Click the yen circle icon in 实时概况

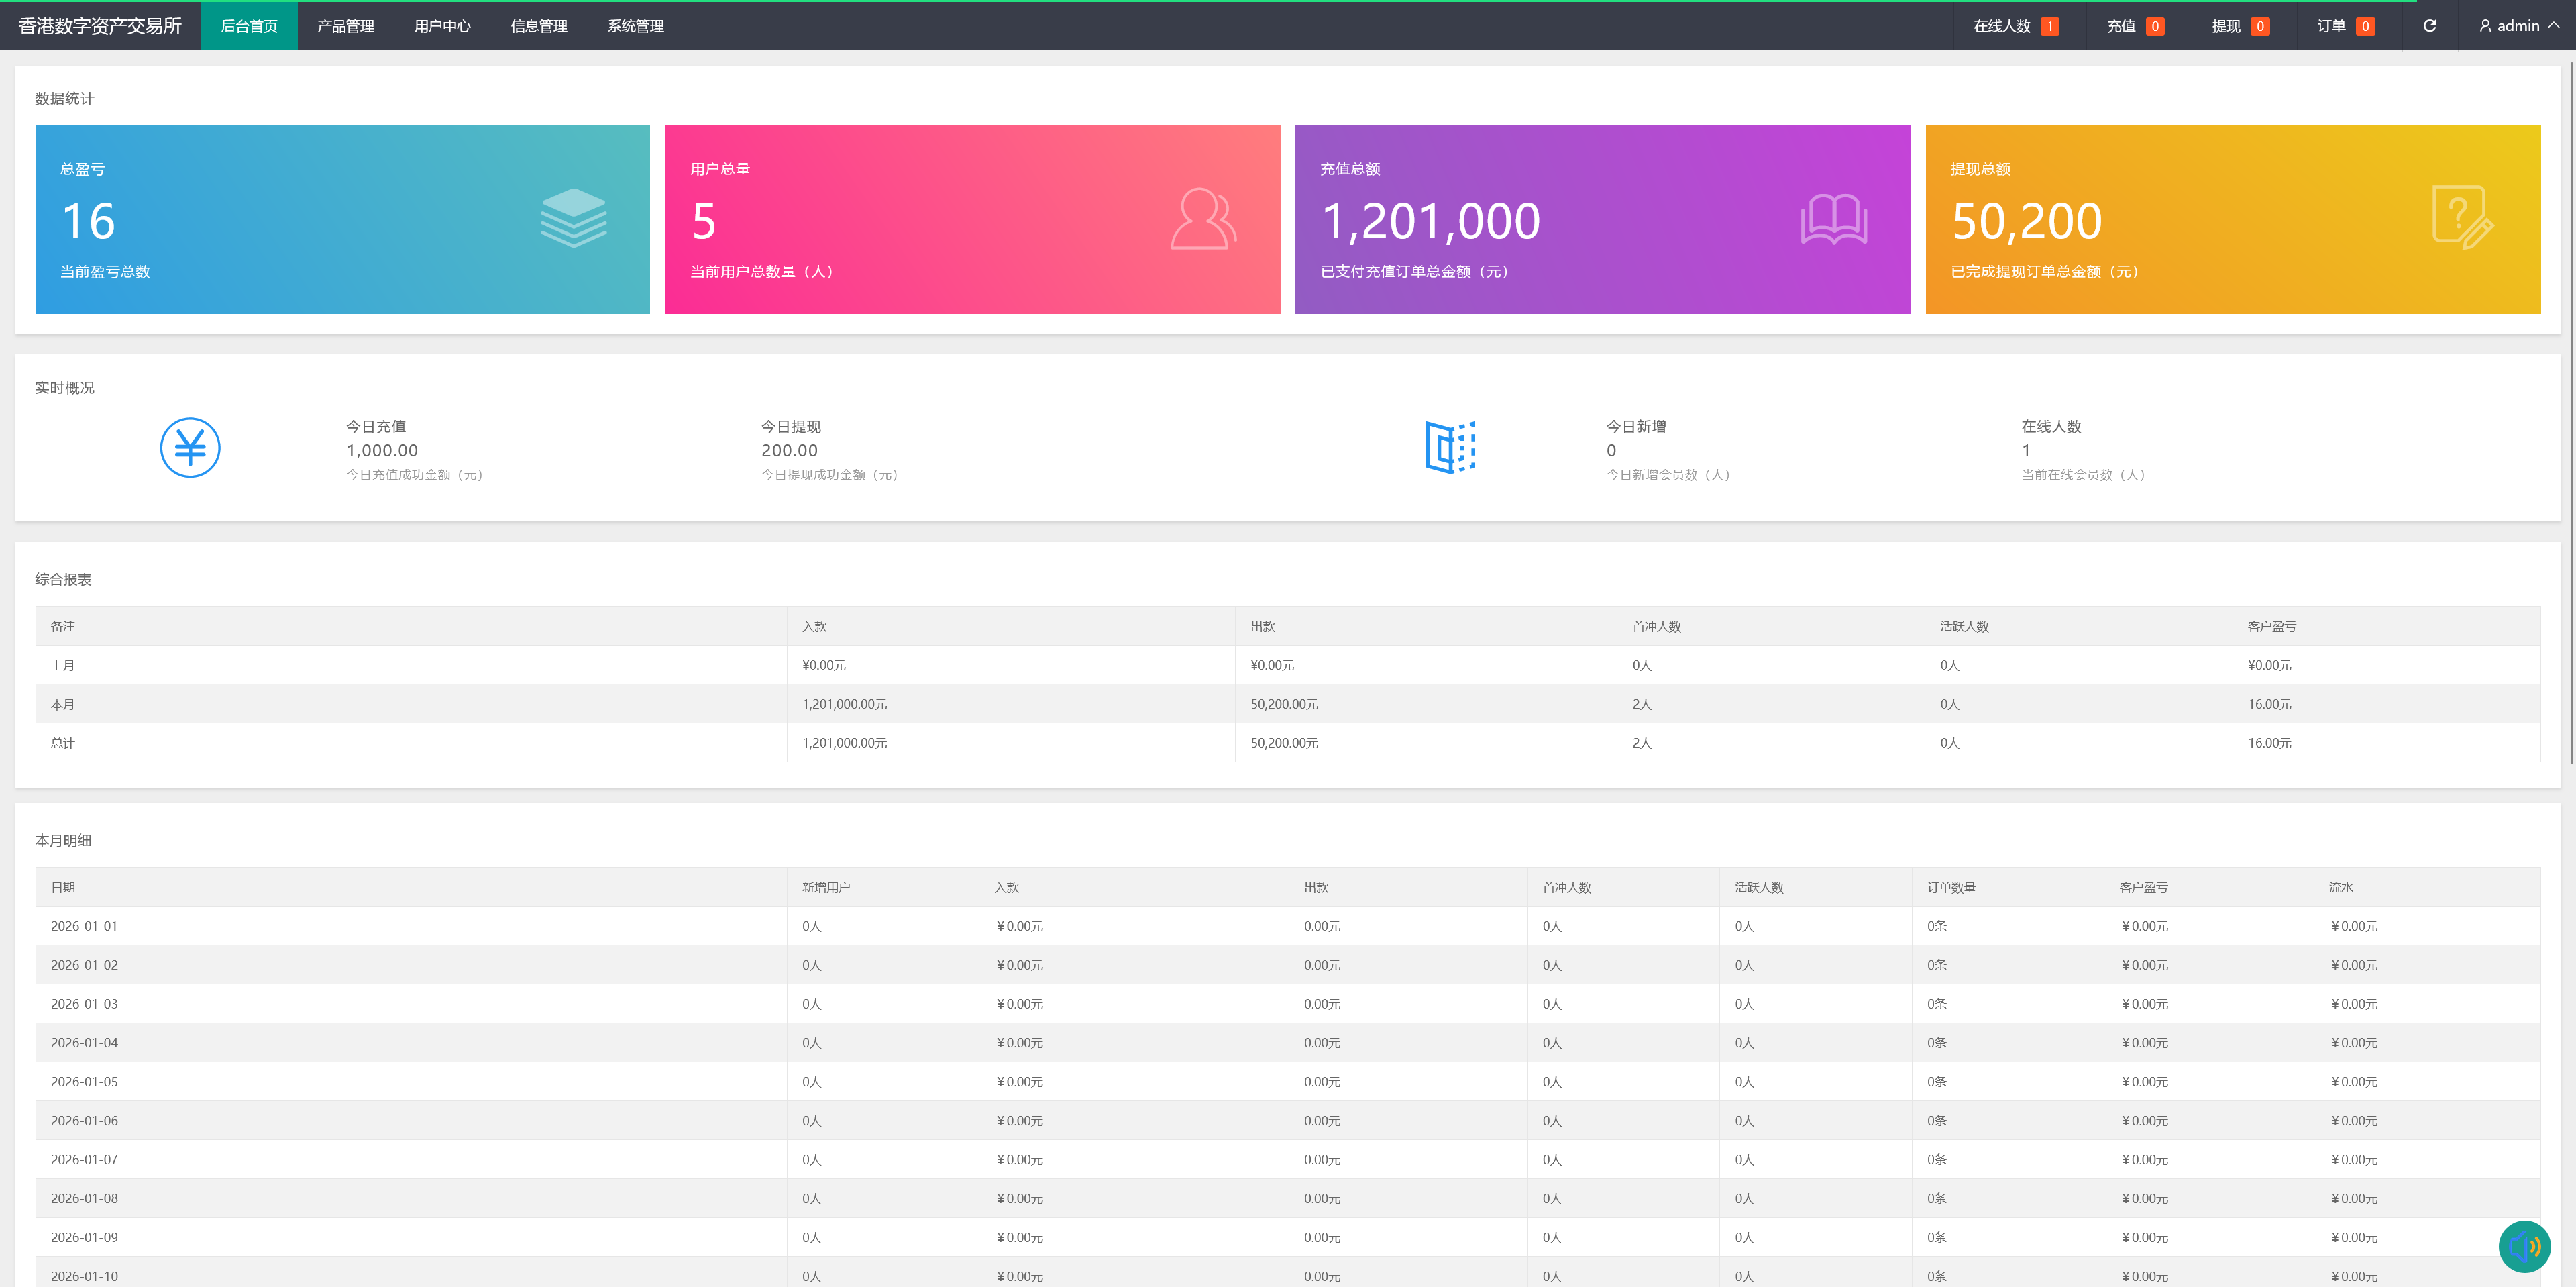190,447
